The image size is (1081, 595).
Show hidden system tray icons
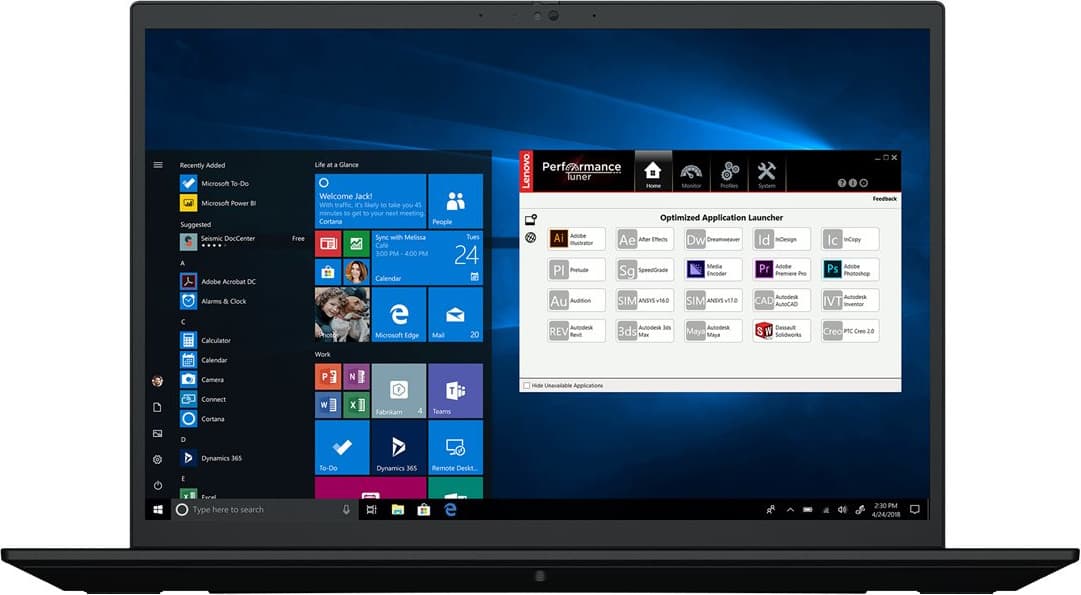[789, 510]
